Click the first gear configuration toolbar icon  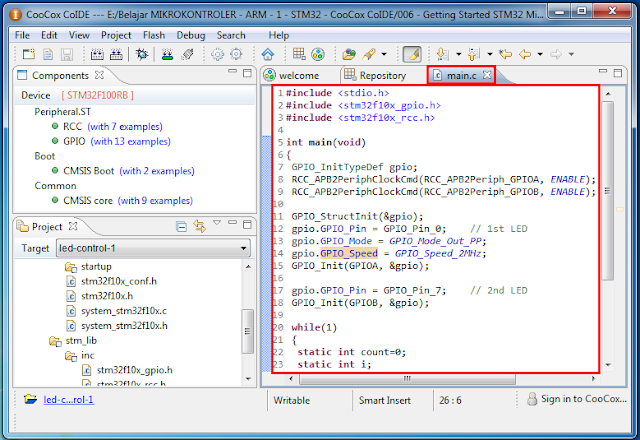point(217,54)
